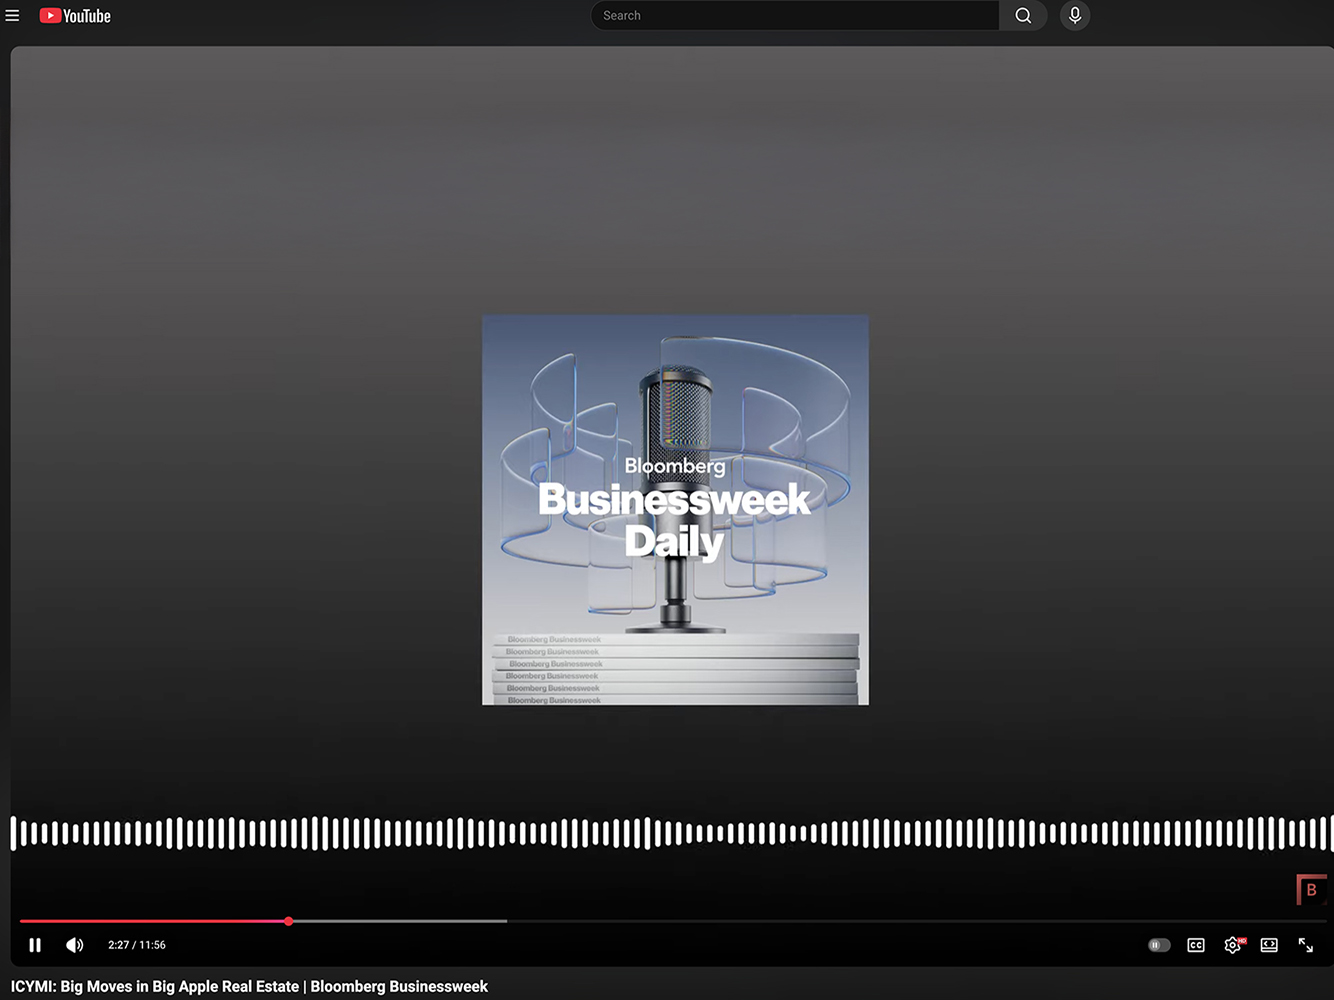Switch to theater mode view
Screen dimensions: 1334x1000
point(1269,945)
